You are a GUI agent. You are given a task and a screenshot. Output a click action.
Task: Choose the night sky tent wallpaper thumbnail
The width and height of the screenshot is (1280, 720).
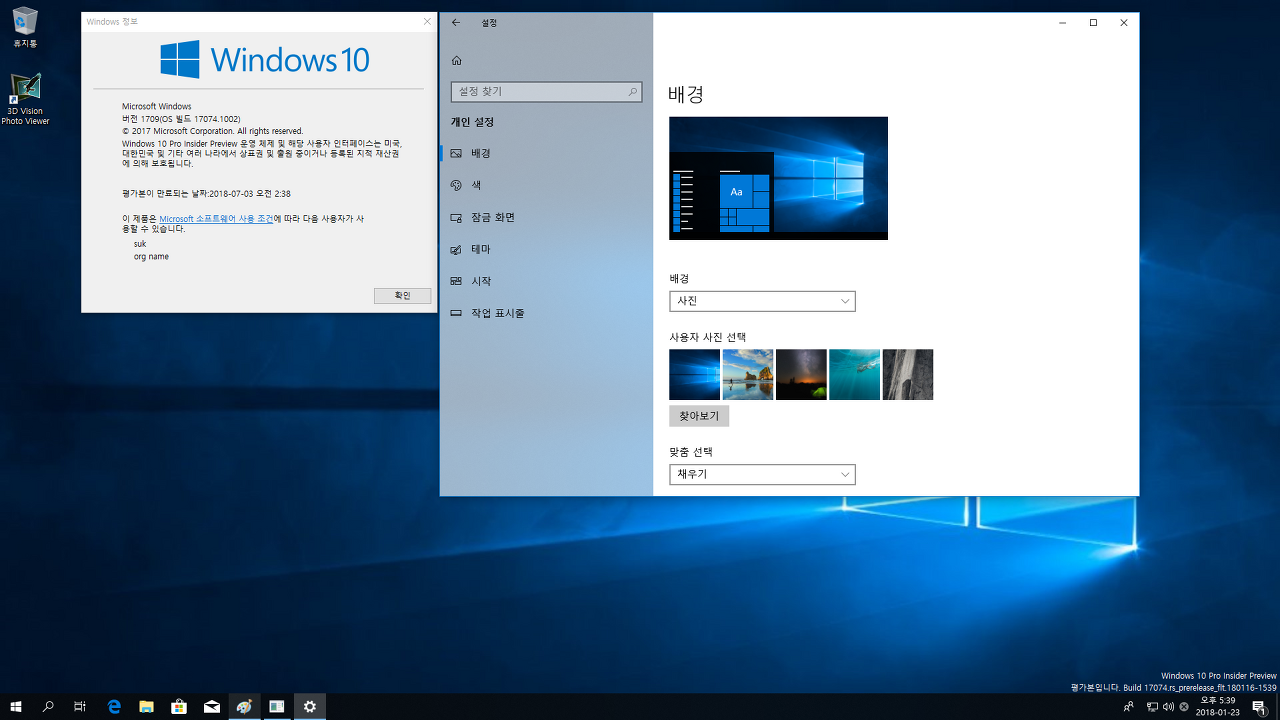(801, 374)
